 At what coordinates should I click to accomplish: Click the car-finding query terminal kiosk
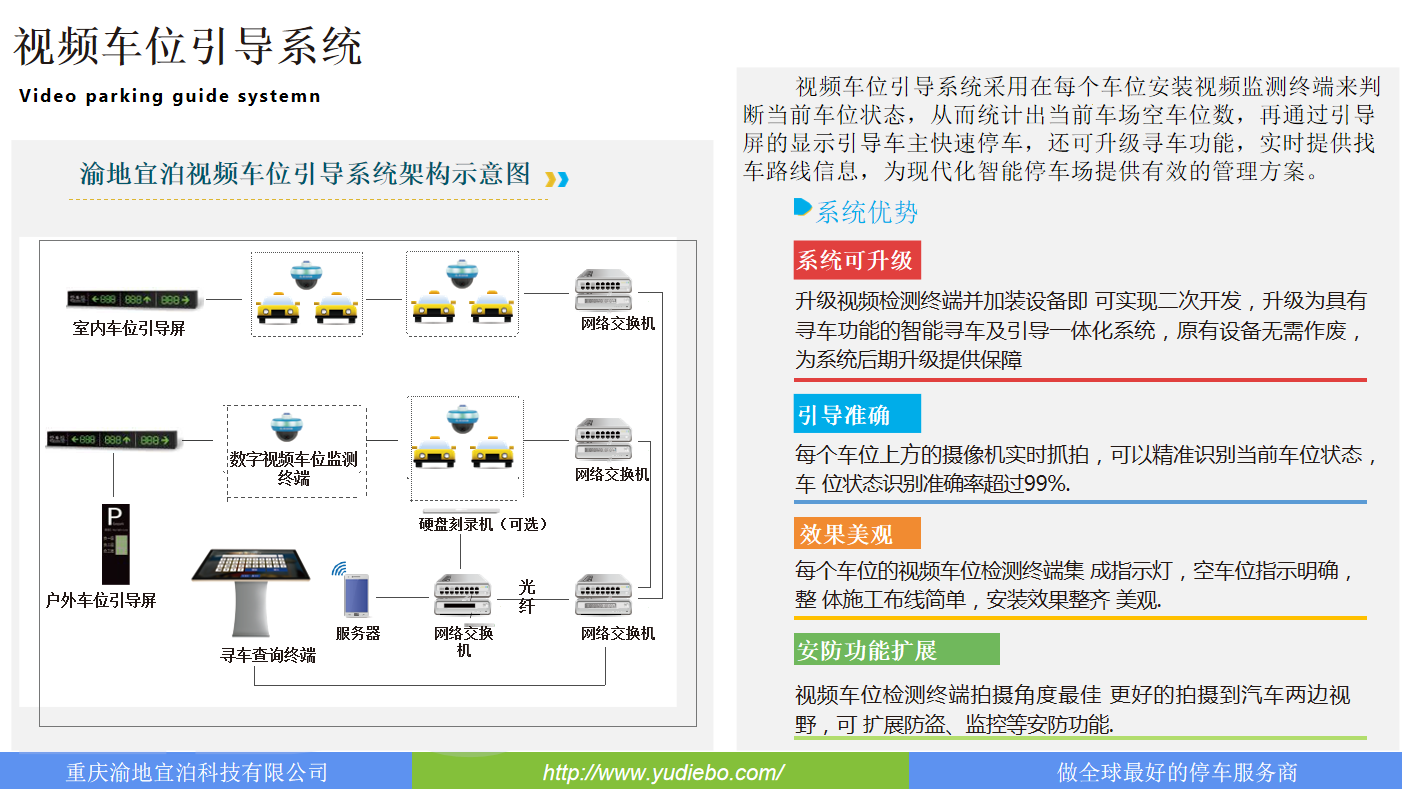(250, 591)
